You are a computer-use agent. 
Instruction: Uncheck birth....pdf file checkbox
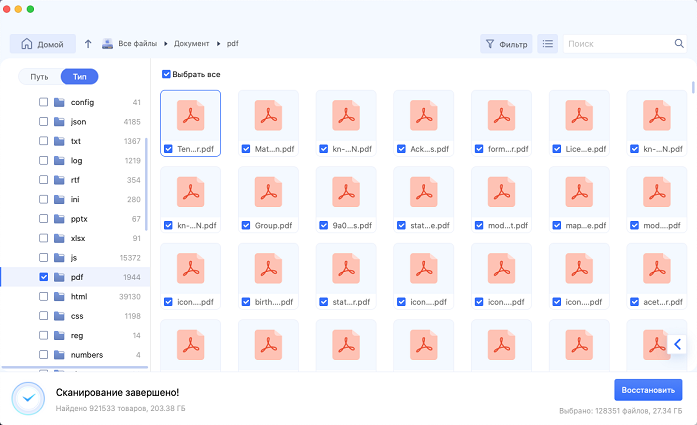(x=246, y=302)
